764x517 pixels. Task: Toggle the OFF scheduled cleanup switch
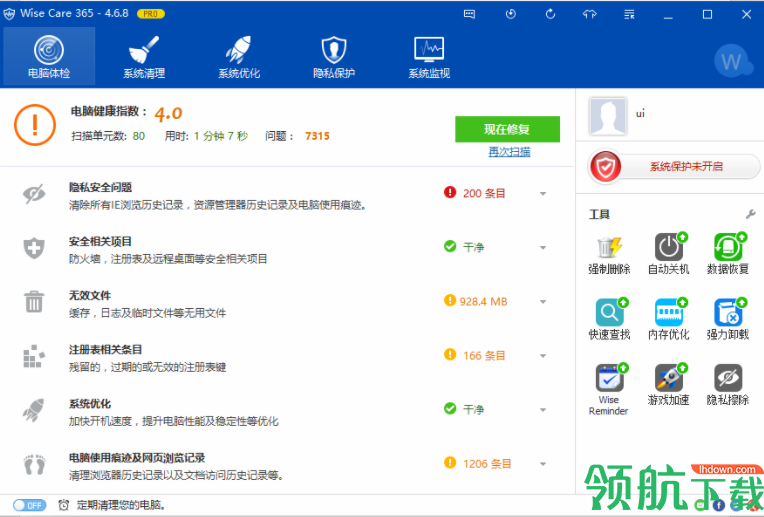tap(29, 505)
